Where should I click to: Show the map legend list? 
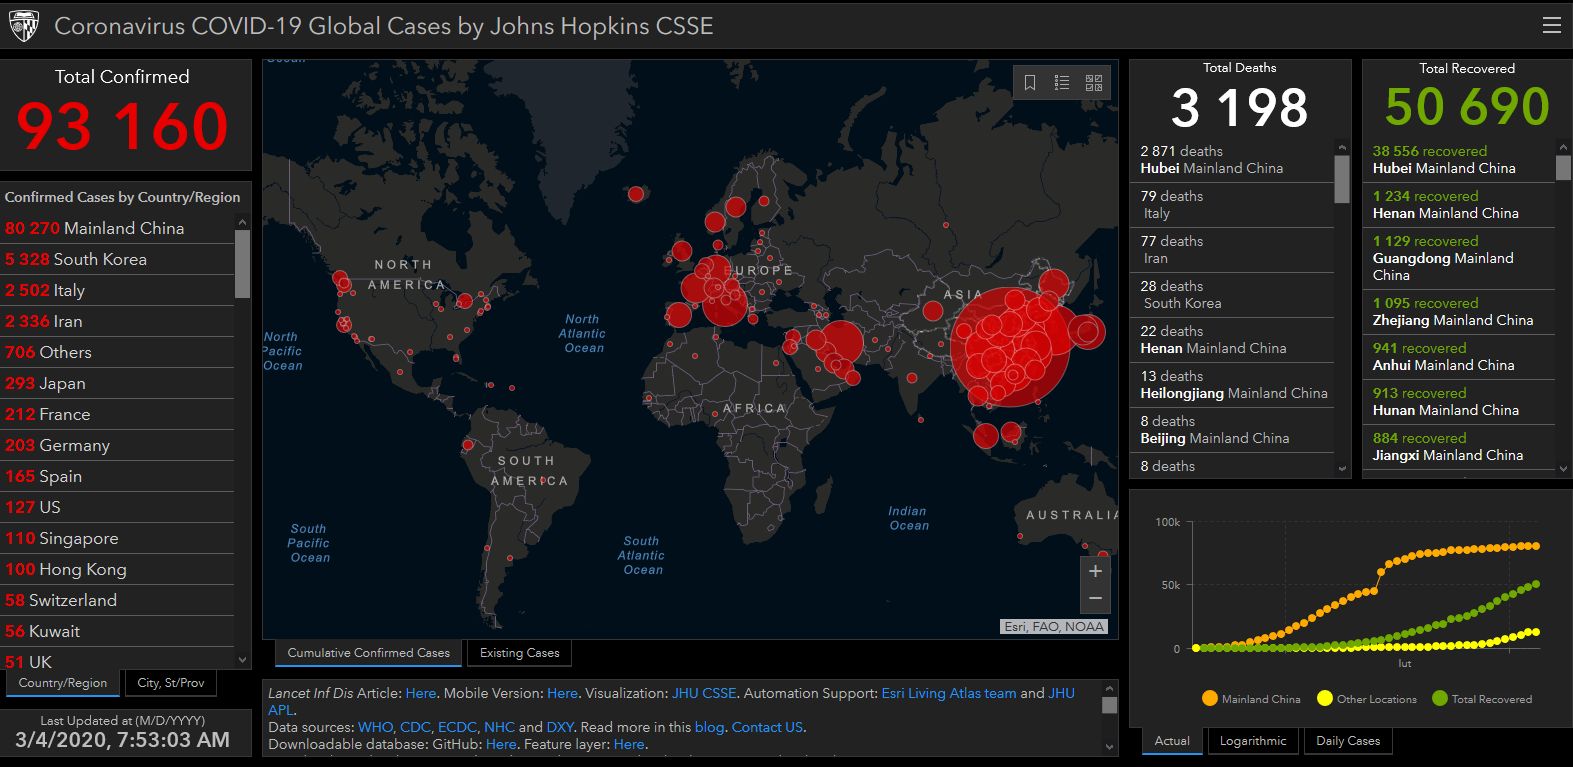tap(1062, 83)
